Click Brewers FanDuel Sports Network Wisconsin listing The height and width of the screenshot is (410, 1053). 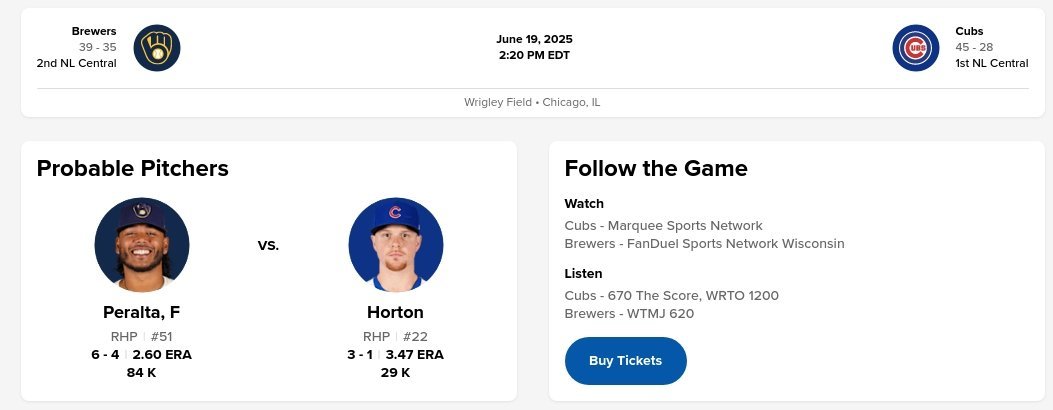(x=704, y=244)
